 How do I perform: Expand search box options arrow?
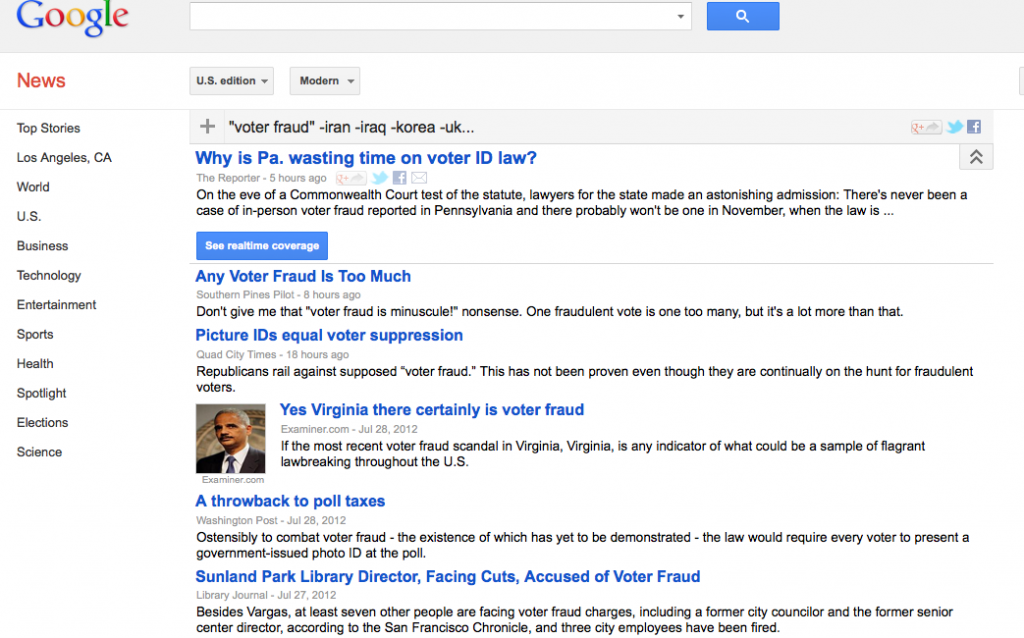click(680, 16)
